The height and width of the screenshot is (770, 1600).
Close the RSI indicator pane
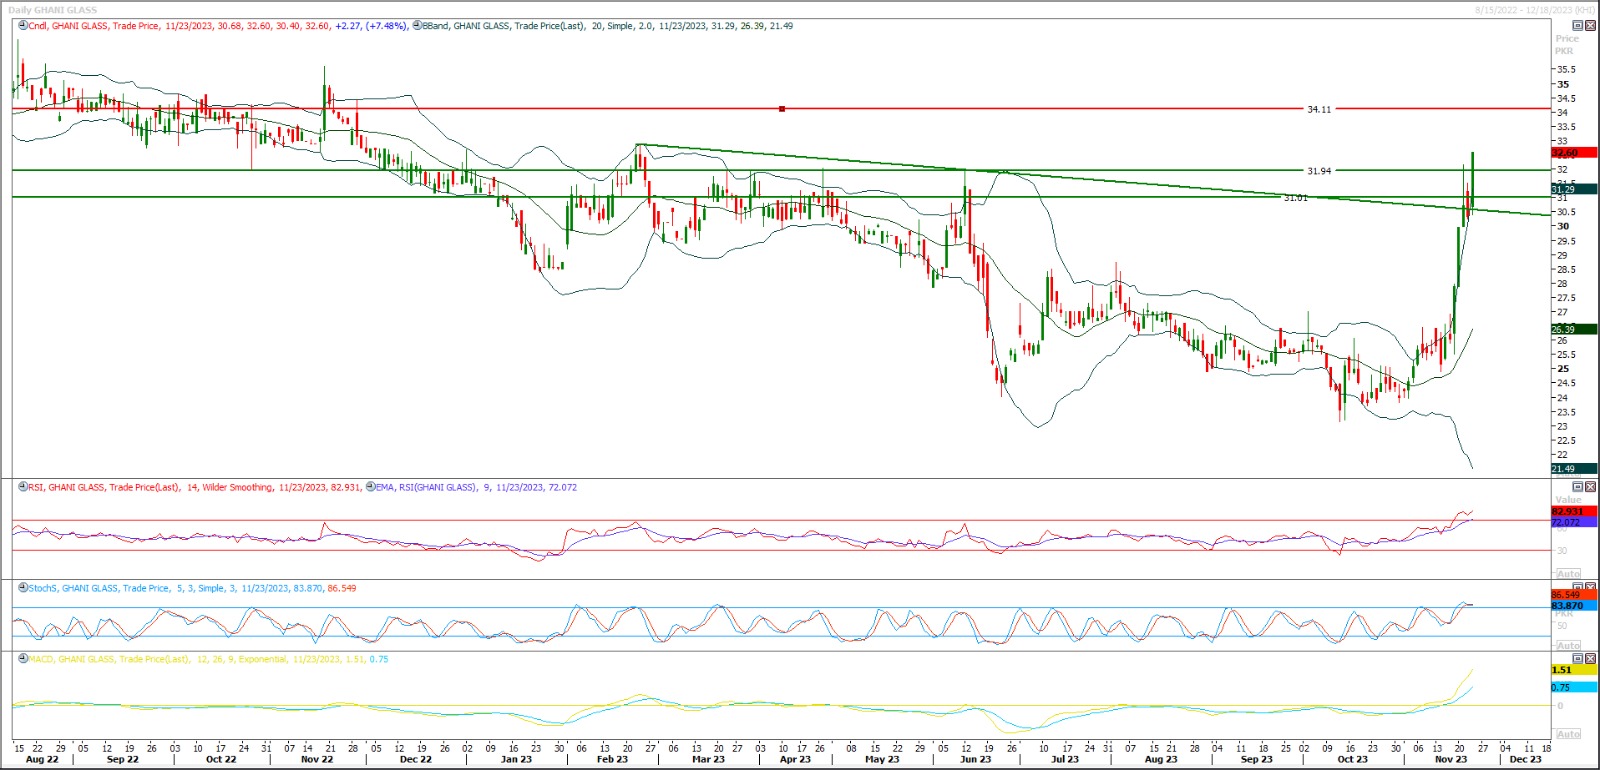point(1590,487)
